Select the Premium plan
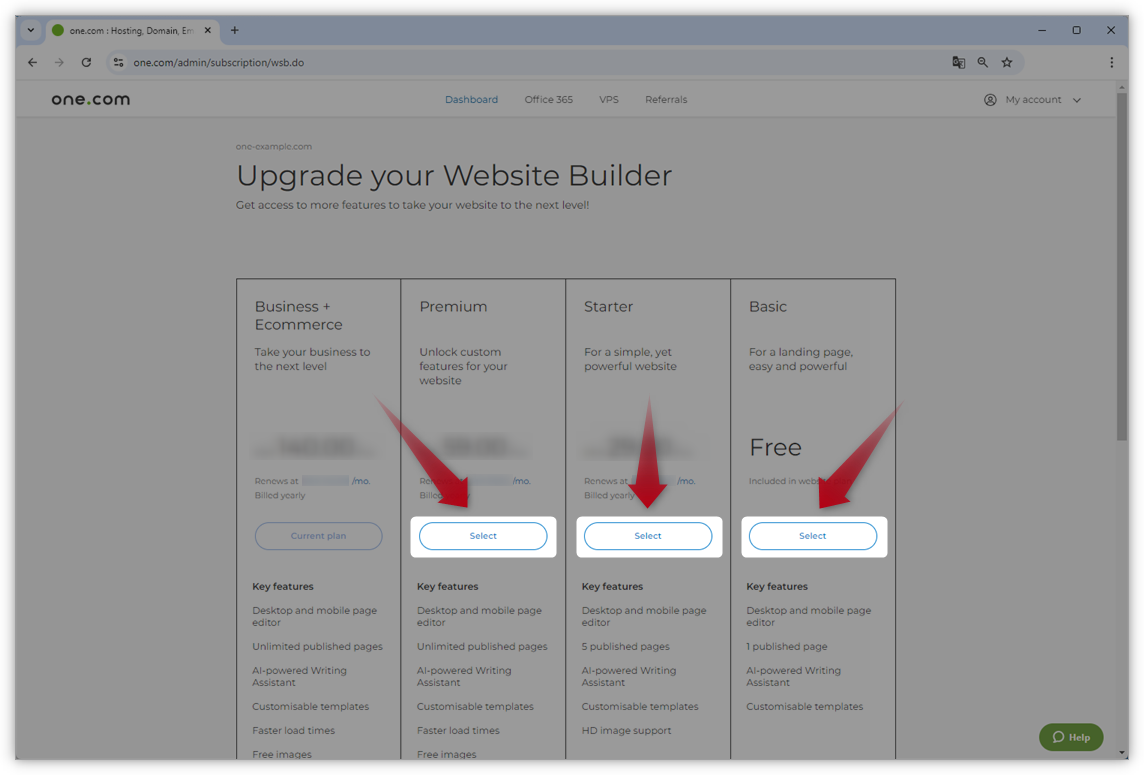The width and height of the screenshot is (1144, 775). [483, 536]
